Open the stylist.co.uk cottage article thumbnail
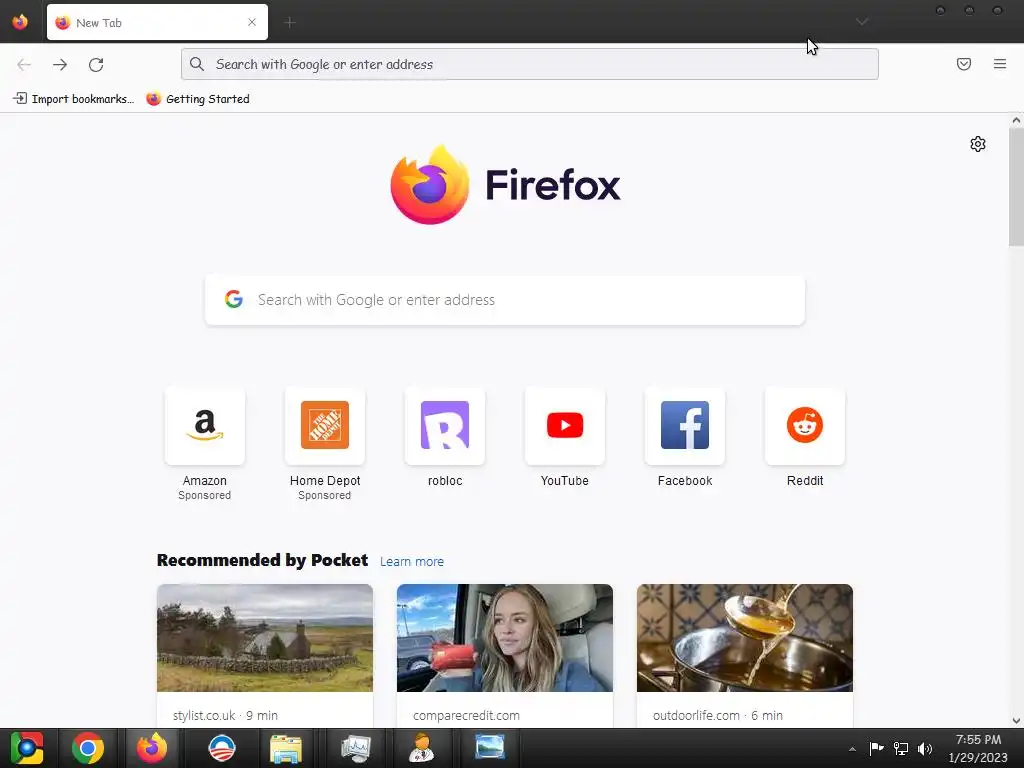 coord(264,638)
